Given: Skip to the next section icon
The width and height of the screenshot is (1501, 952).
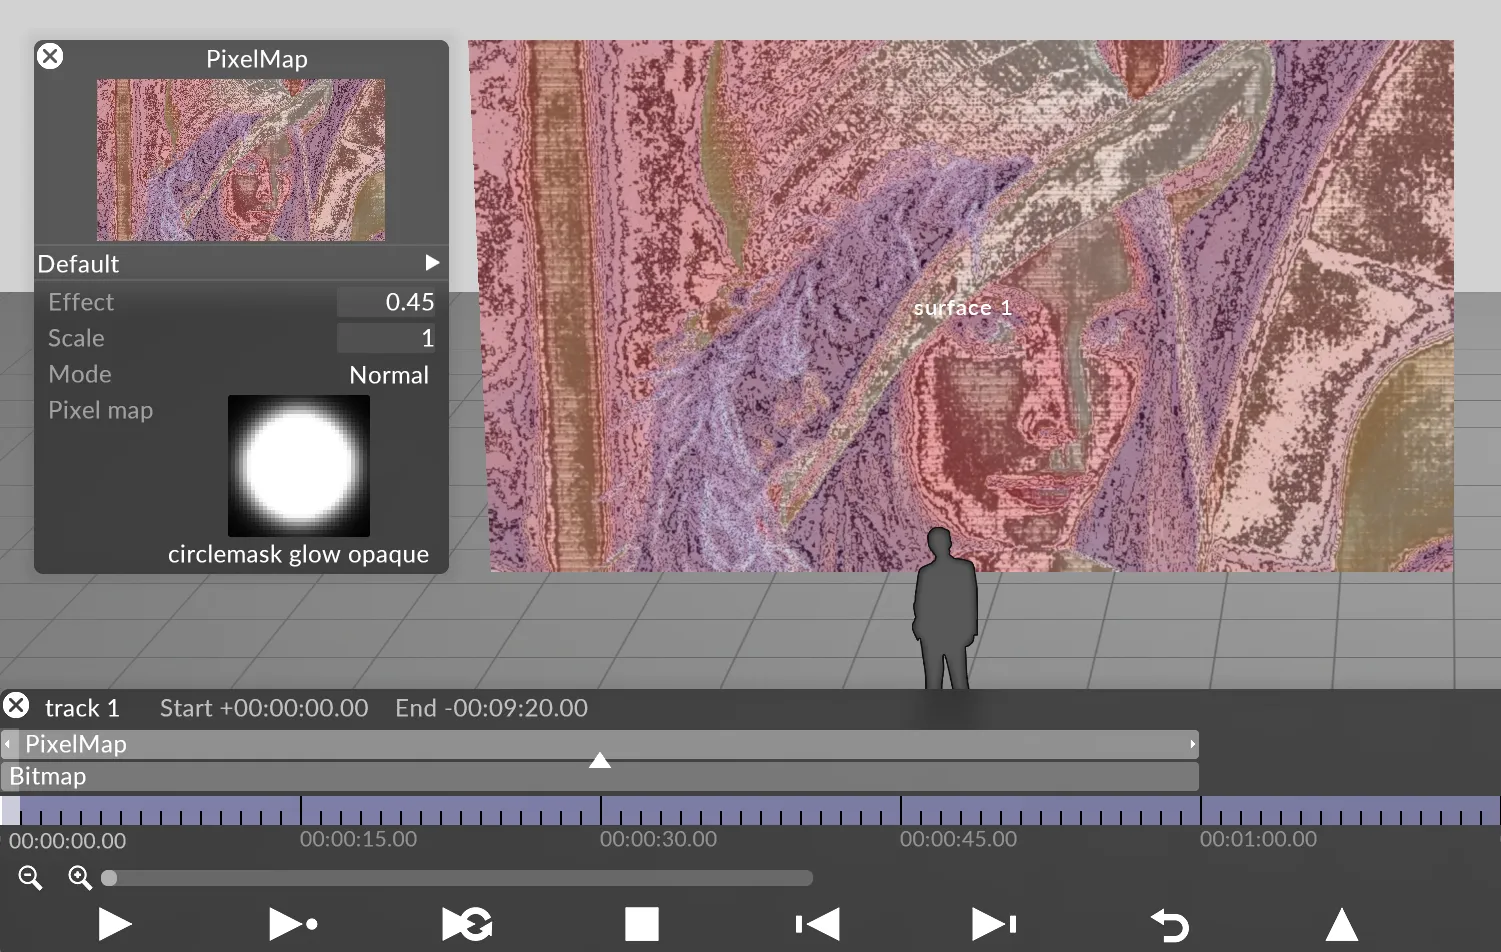Looking at the screenshot, I should click(x=993, y=924).
